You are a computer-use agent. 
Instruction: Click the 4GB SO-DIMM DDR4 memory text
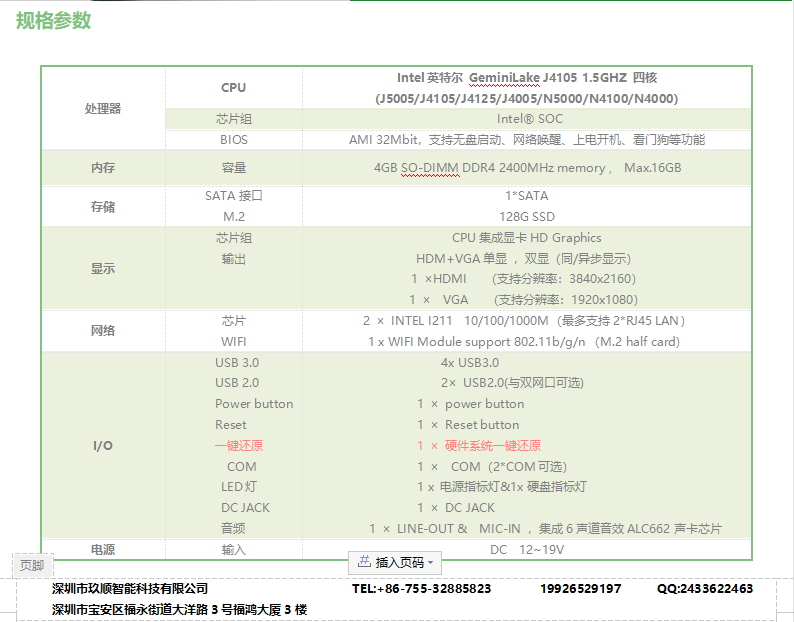click(527, 168)
